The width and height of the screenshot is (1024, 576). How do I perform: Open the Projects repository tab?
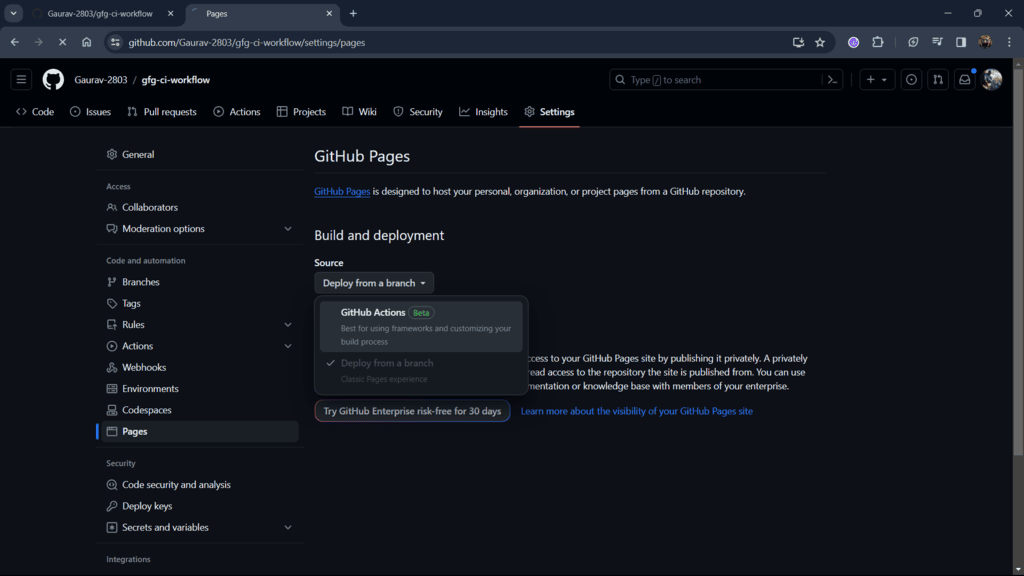click(301, 112)
